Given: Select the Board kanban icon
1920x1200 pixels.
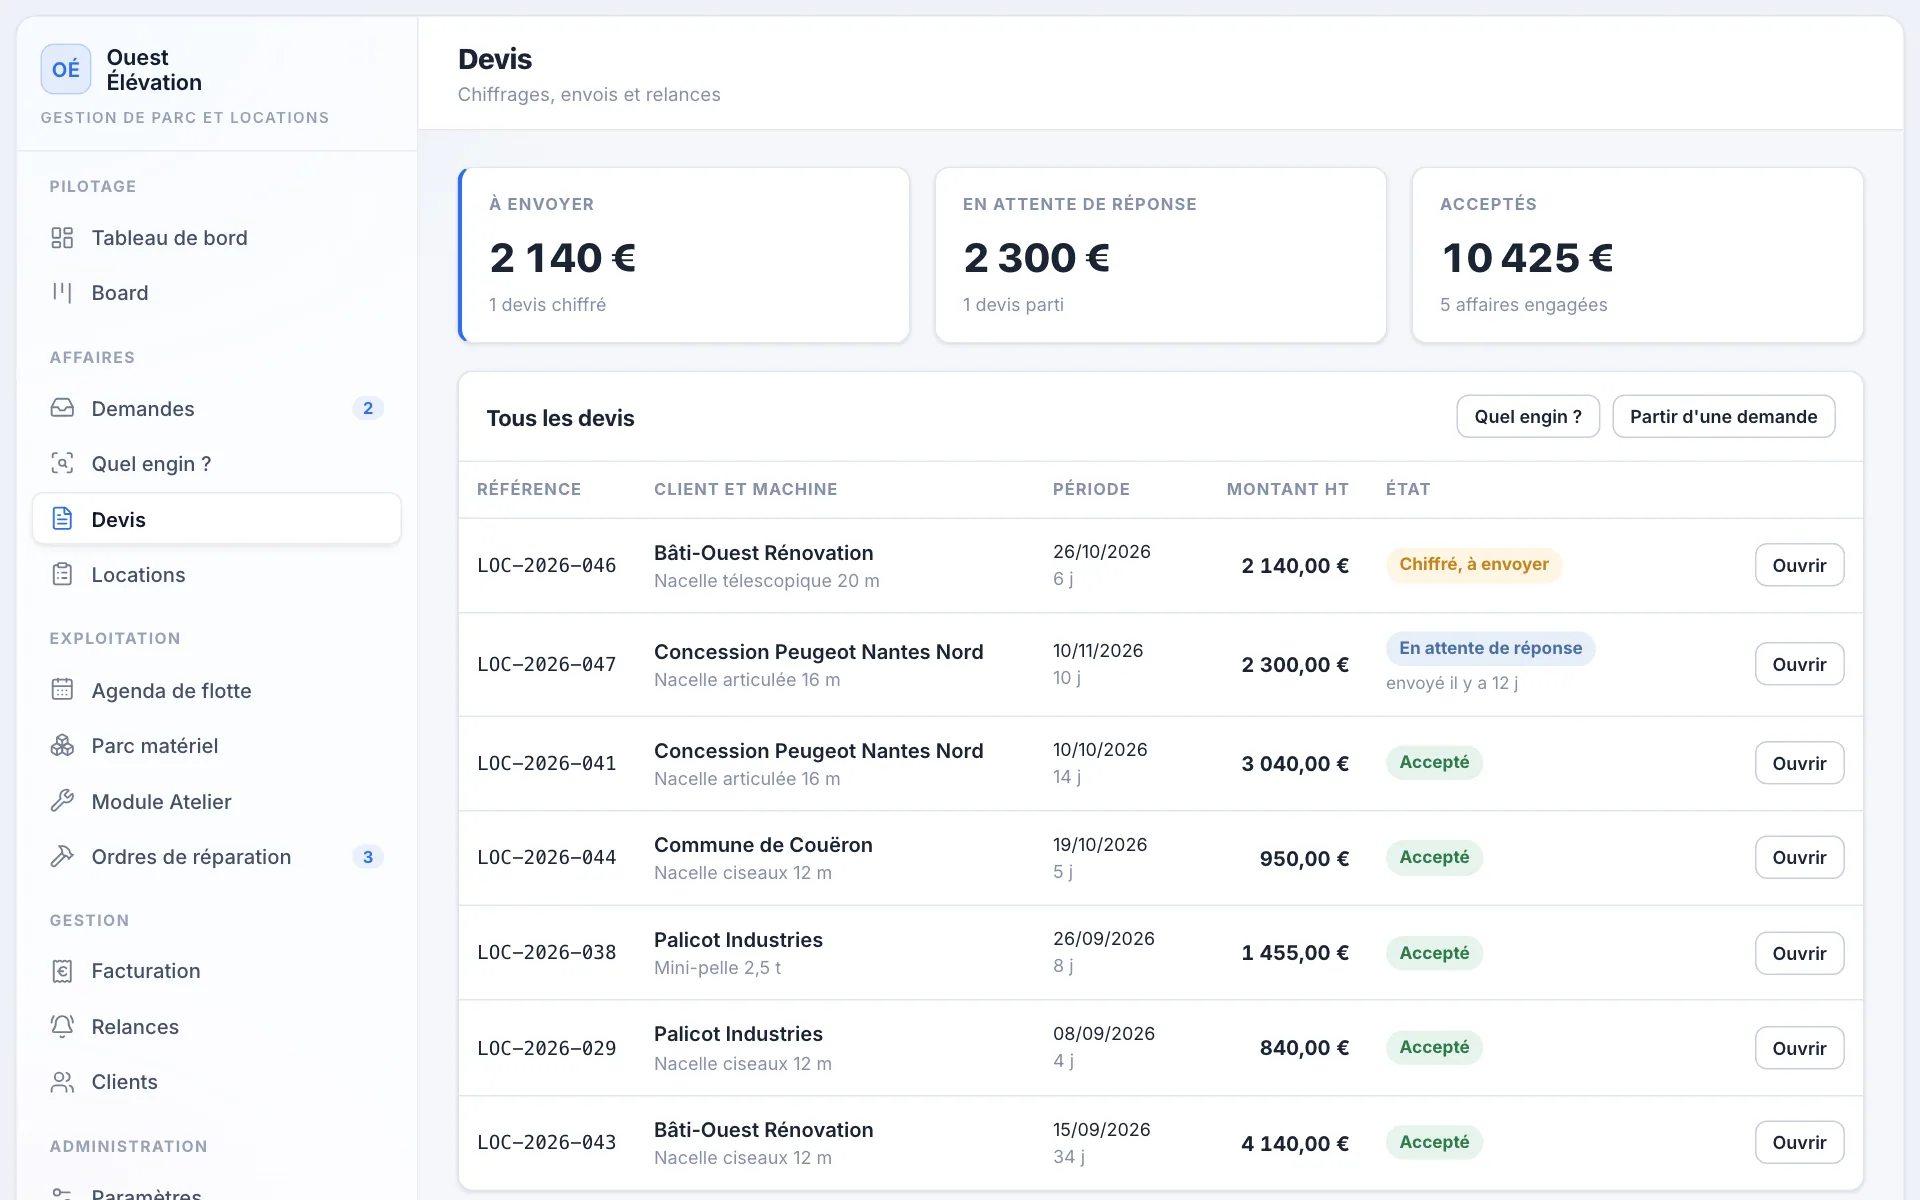Looking at the screenshot, I should [62, 293].
